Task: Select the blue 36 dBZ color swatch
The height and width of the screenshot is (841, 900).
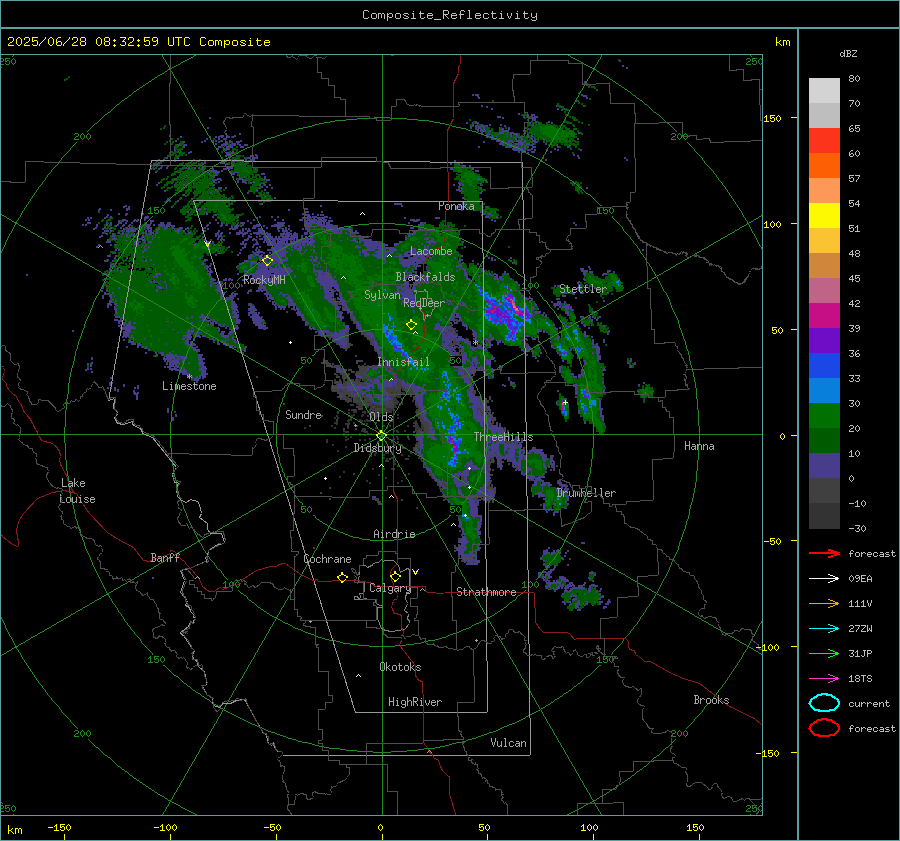Action: coord(824,366)
